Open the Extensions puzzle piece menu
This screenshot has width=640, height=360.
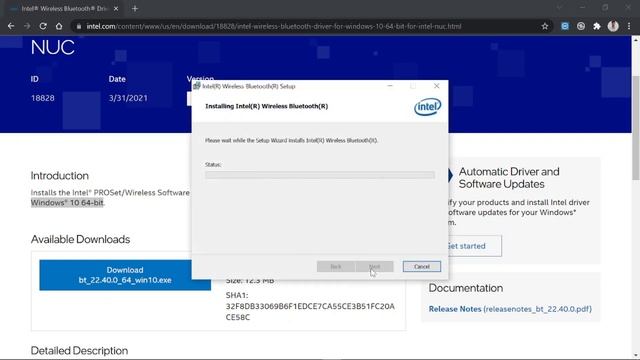[x=597, y=26]
